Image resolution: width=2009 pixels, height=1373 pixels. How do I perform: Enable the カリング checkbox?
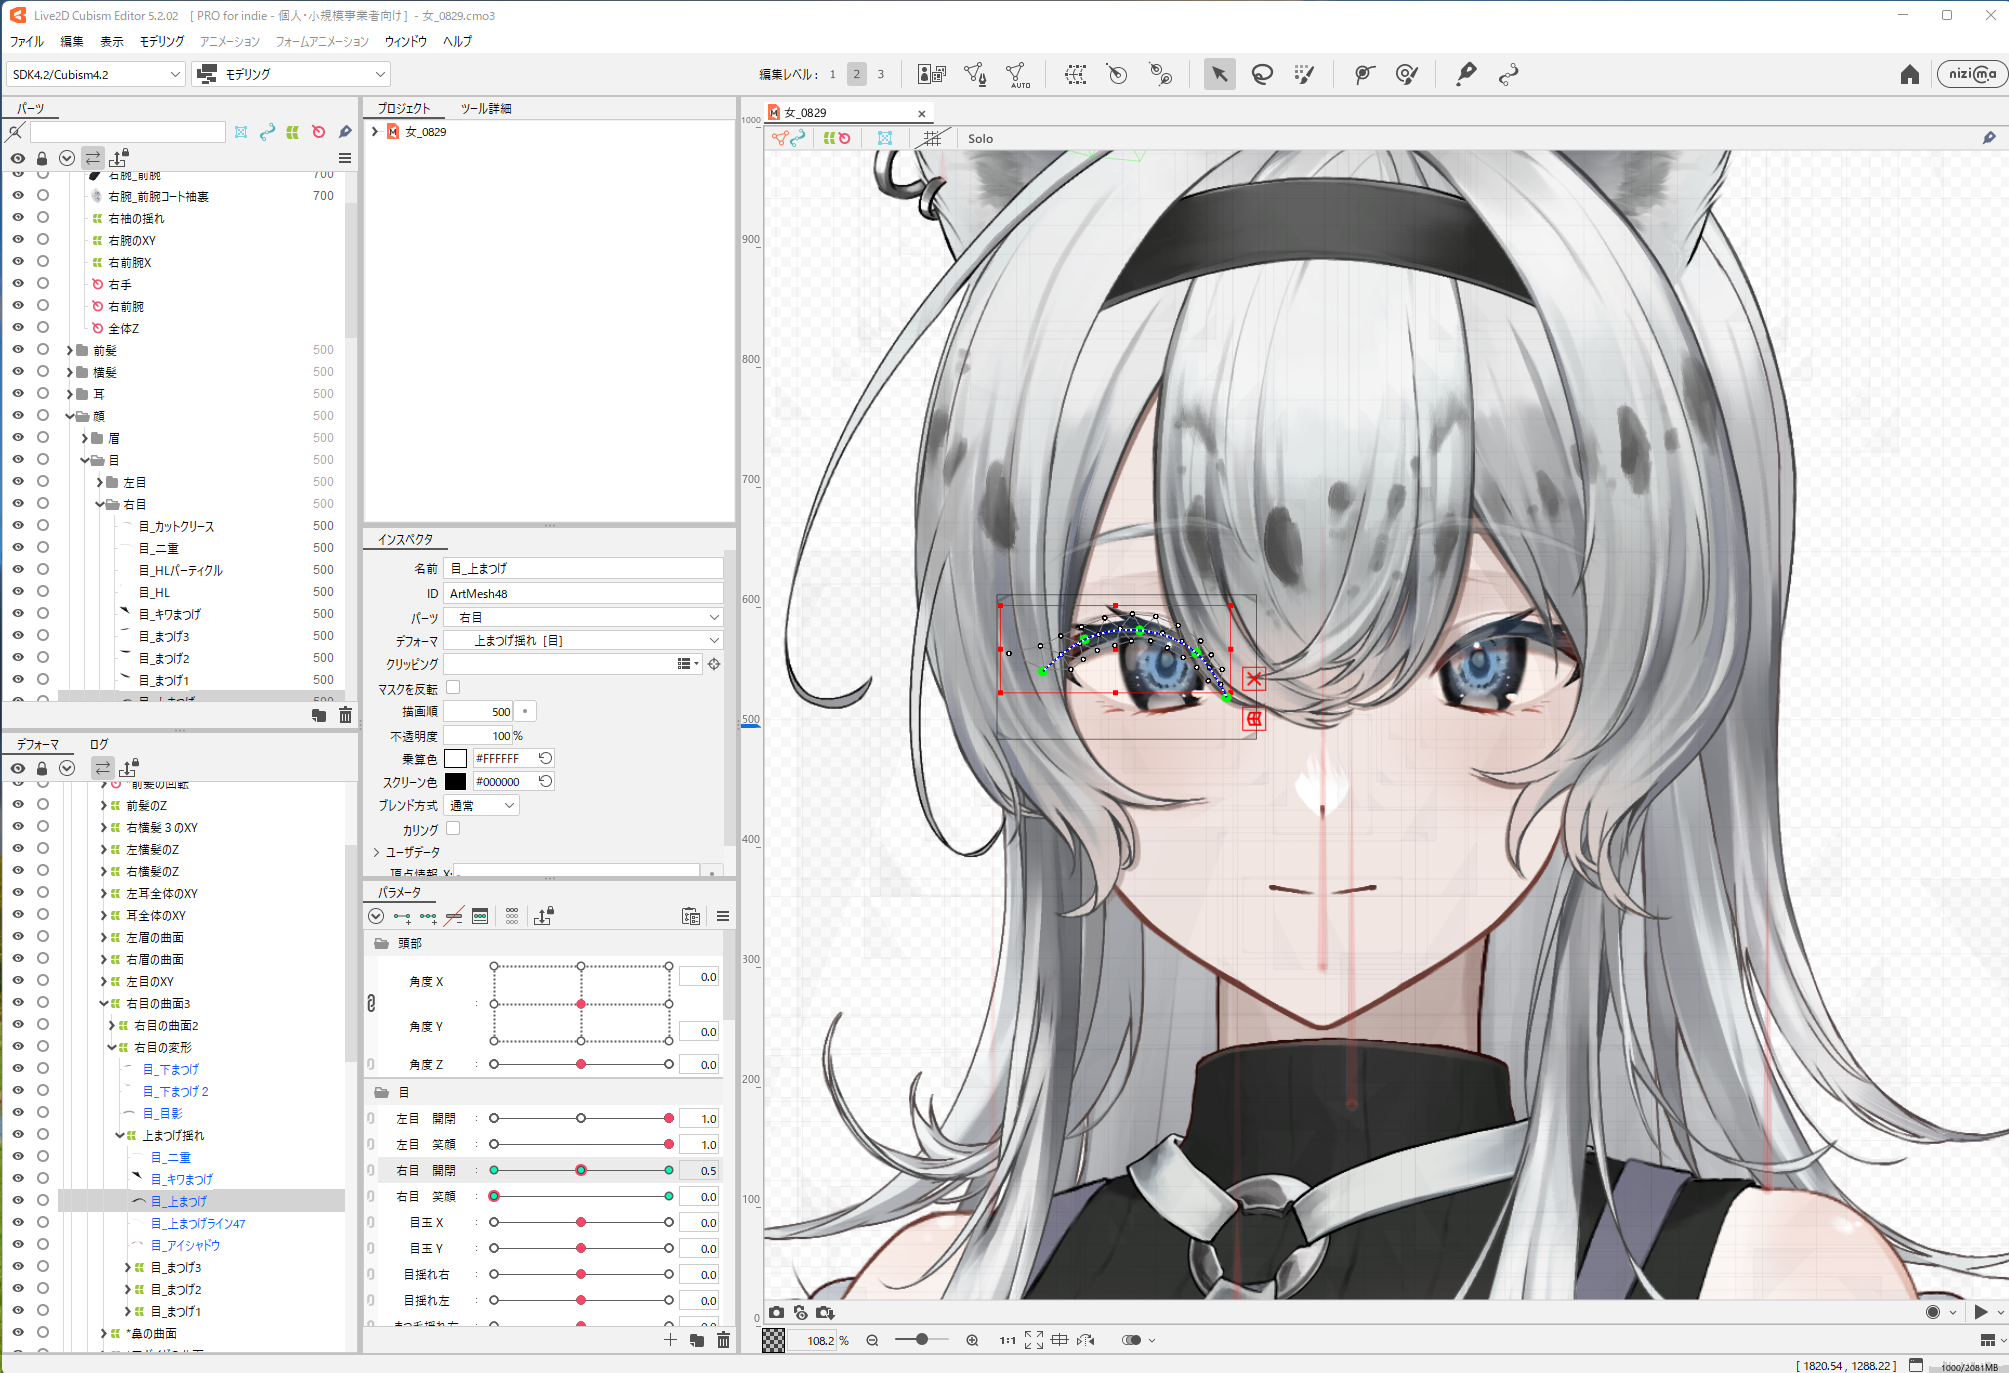click(453, 829)
